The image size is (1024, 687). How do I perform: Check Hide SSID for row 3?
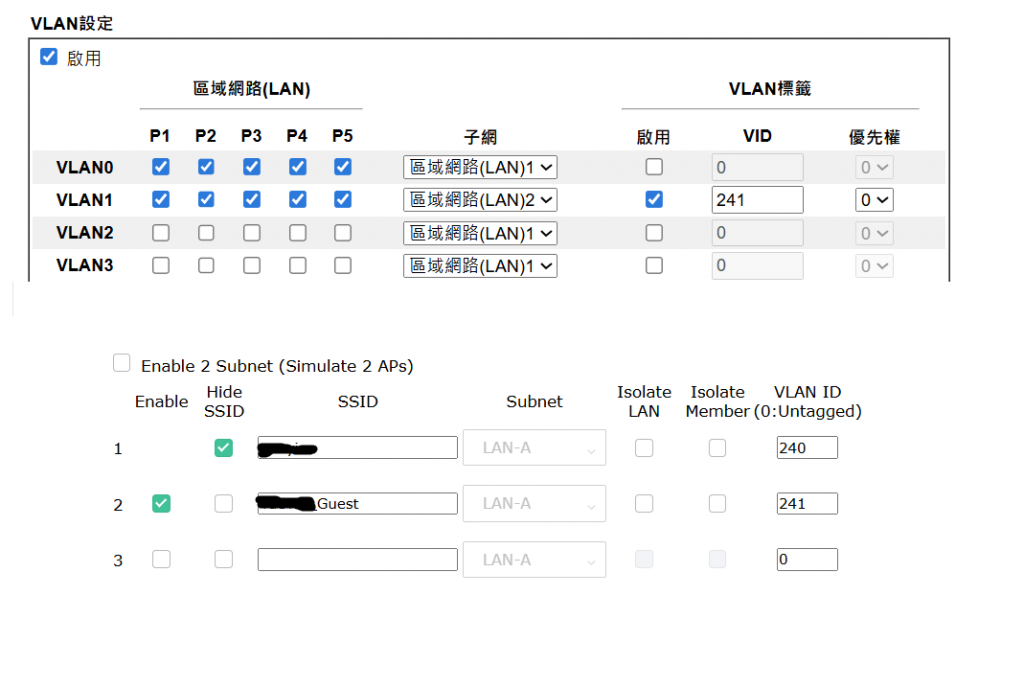pyautogui.click(x=223, y=559)
